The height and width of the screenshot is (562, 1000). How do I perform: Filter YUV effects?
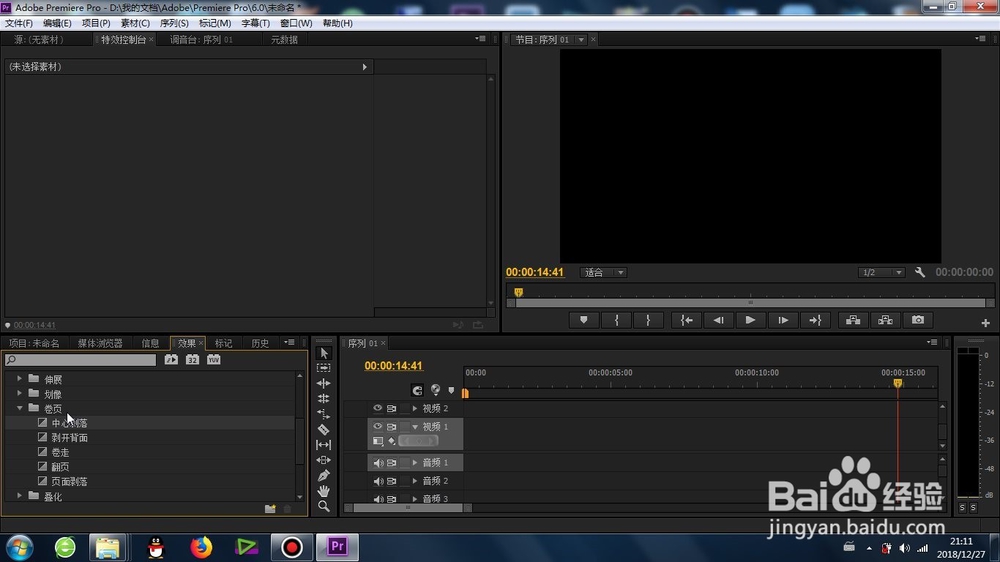213,360
